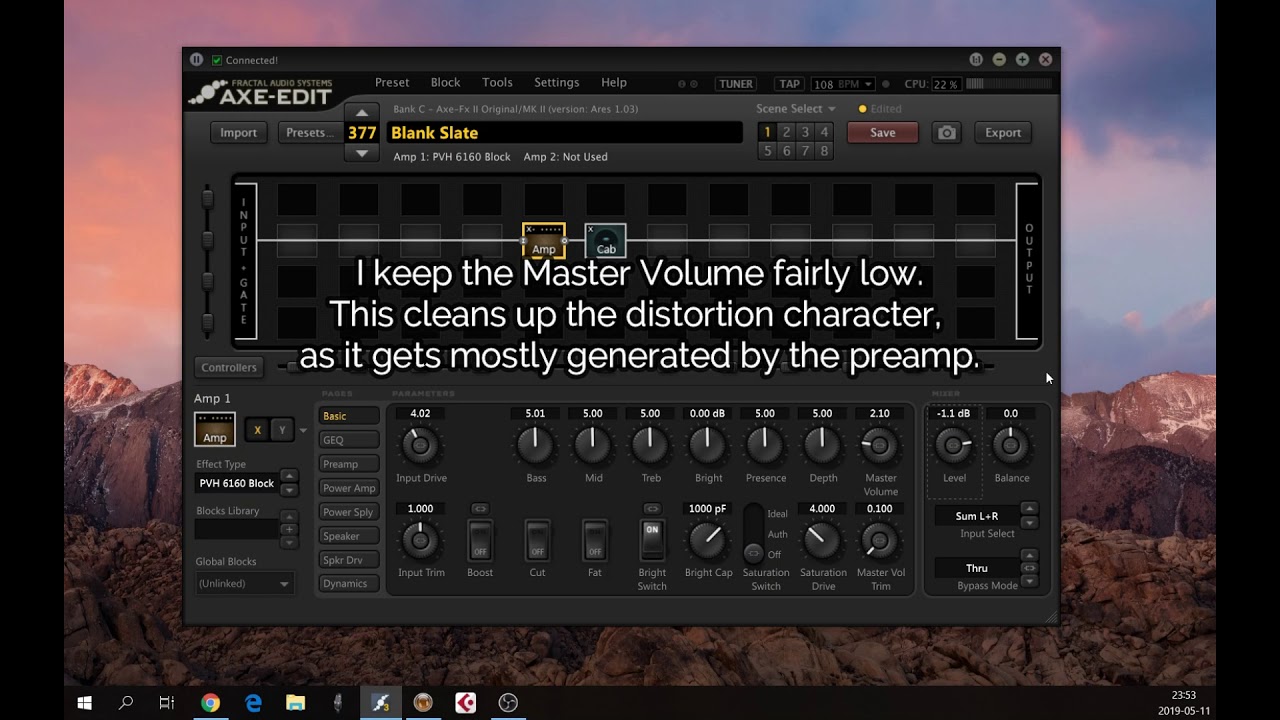Image resolution: width=1280 pixels, height=720 pixels.
Task: Click the Bright Cap knob
Action: (x=707, y=540)
